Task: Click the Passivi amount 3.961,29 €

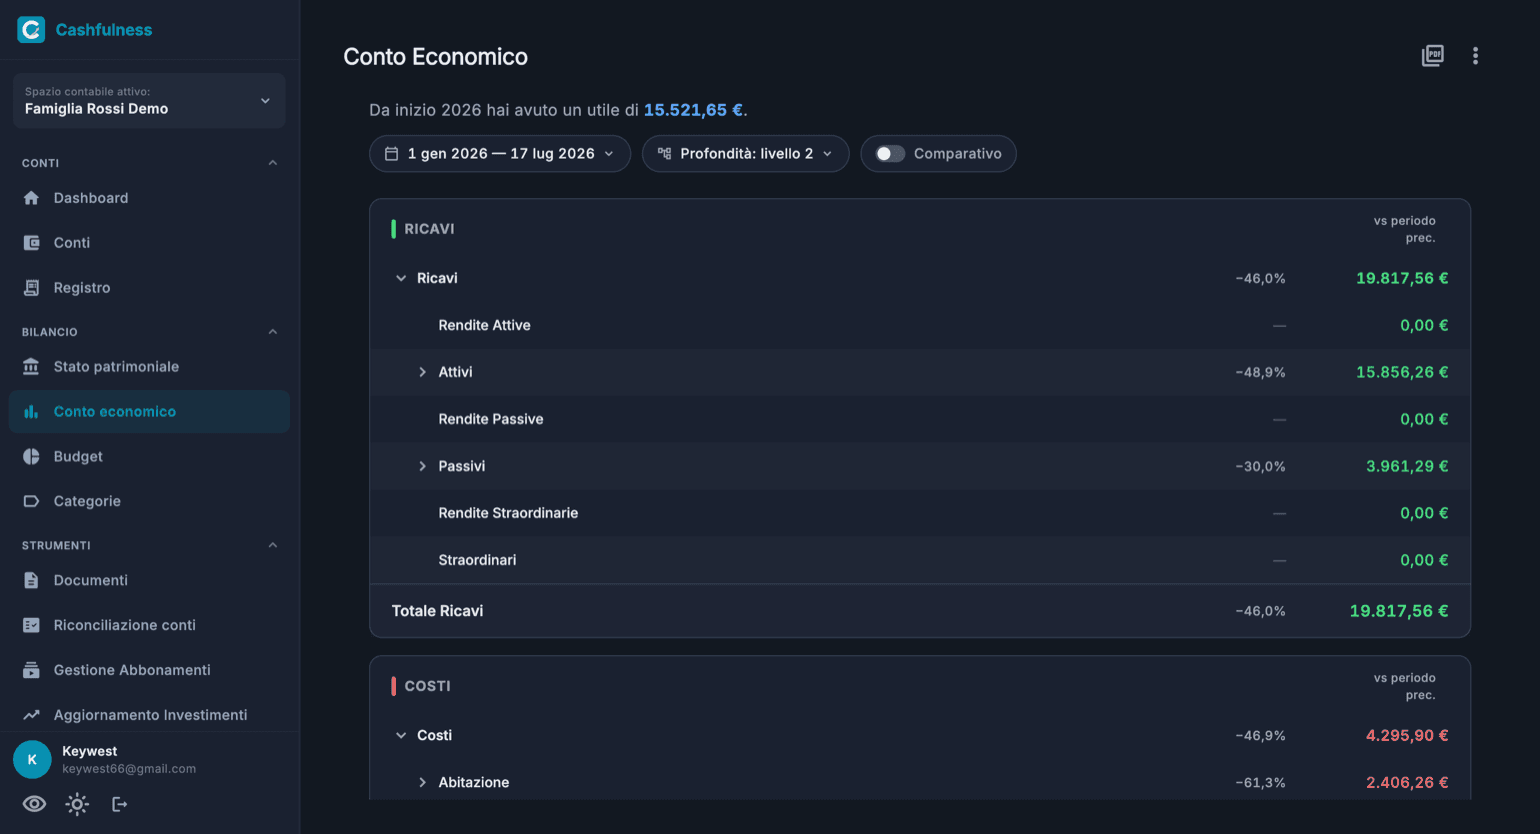Action: (x=1407, y=466)
